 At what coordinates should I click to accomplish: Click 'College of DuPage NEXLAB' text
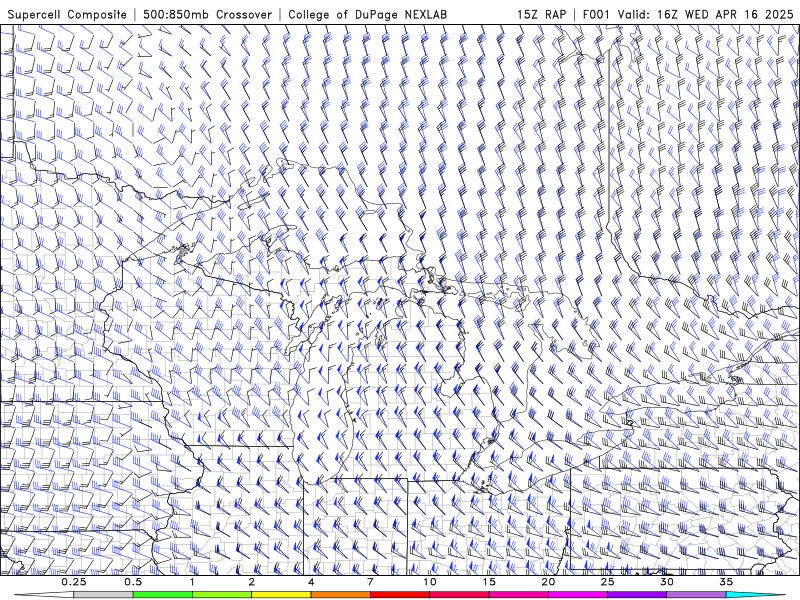click(367, 14)
